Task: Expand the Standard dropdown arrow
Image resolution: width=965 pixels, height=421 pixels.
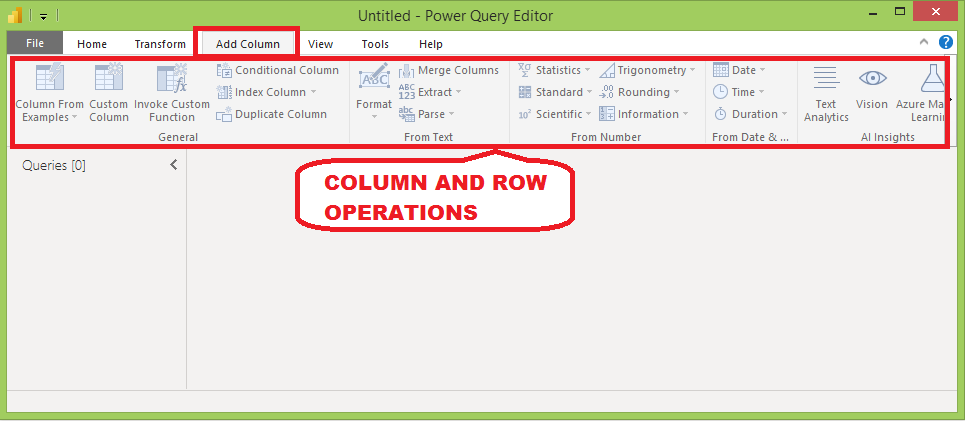Action: click(x=589, y=92)
